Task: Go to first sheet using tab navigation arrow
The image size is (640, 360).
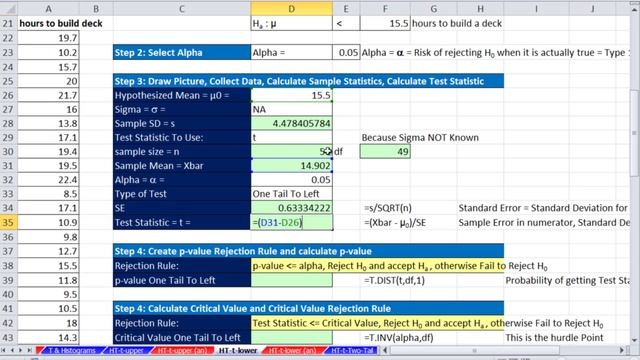Action: coord(4,350)
